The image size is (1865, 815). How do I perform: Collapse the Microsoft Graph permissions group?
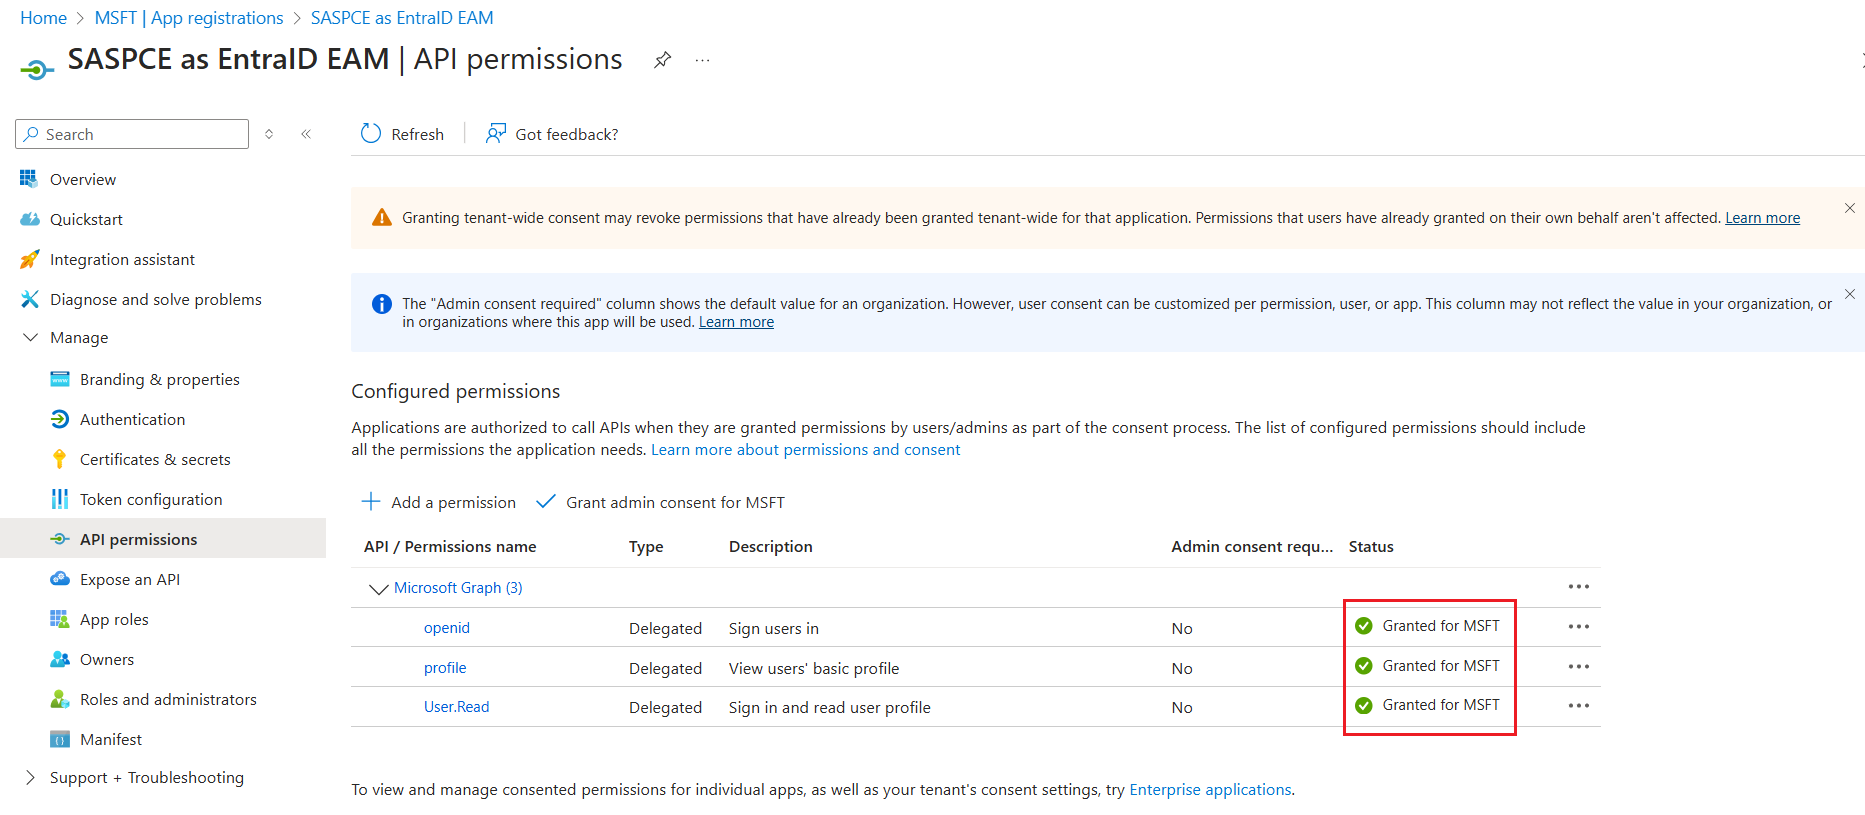click(x=378, y=589)
